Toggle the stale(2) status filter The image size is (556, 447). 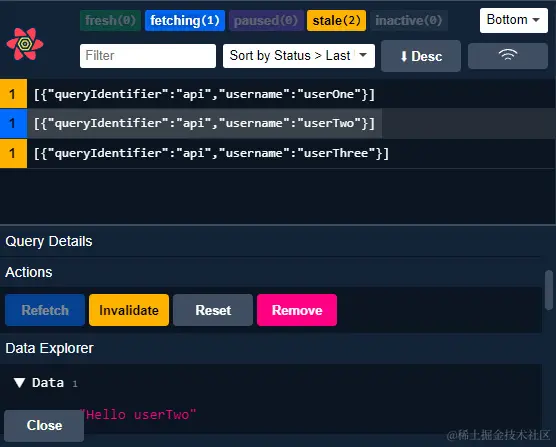pyautogui.click(x=337, y=21)
